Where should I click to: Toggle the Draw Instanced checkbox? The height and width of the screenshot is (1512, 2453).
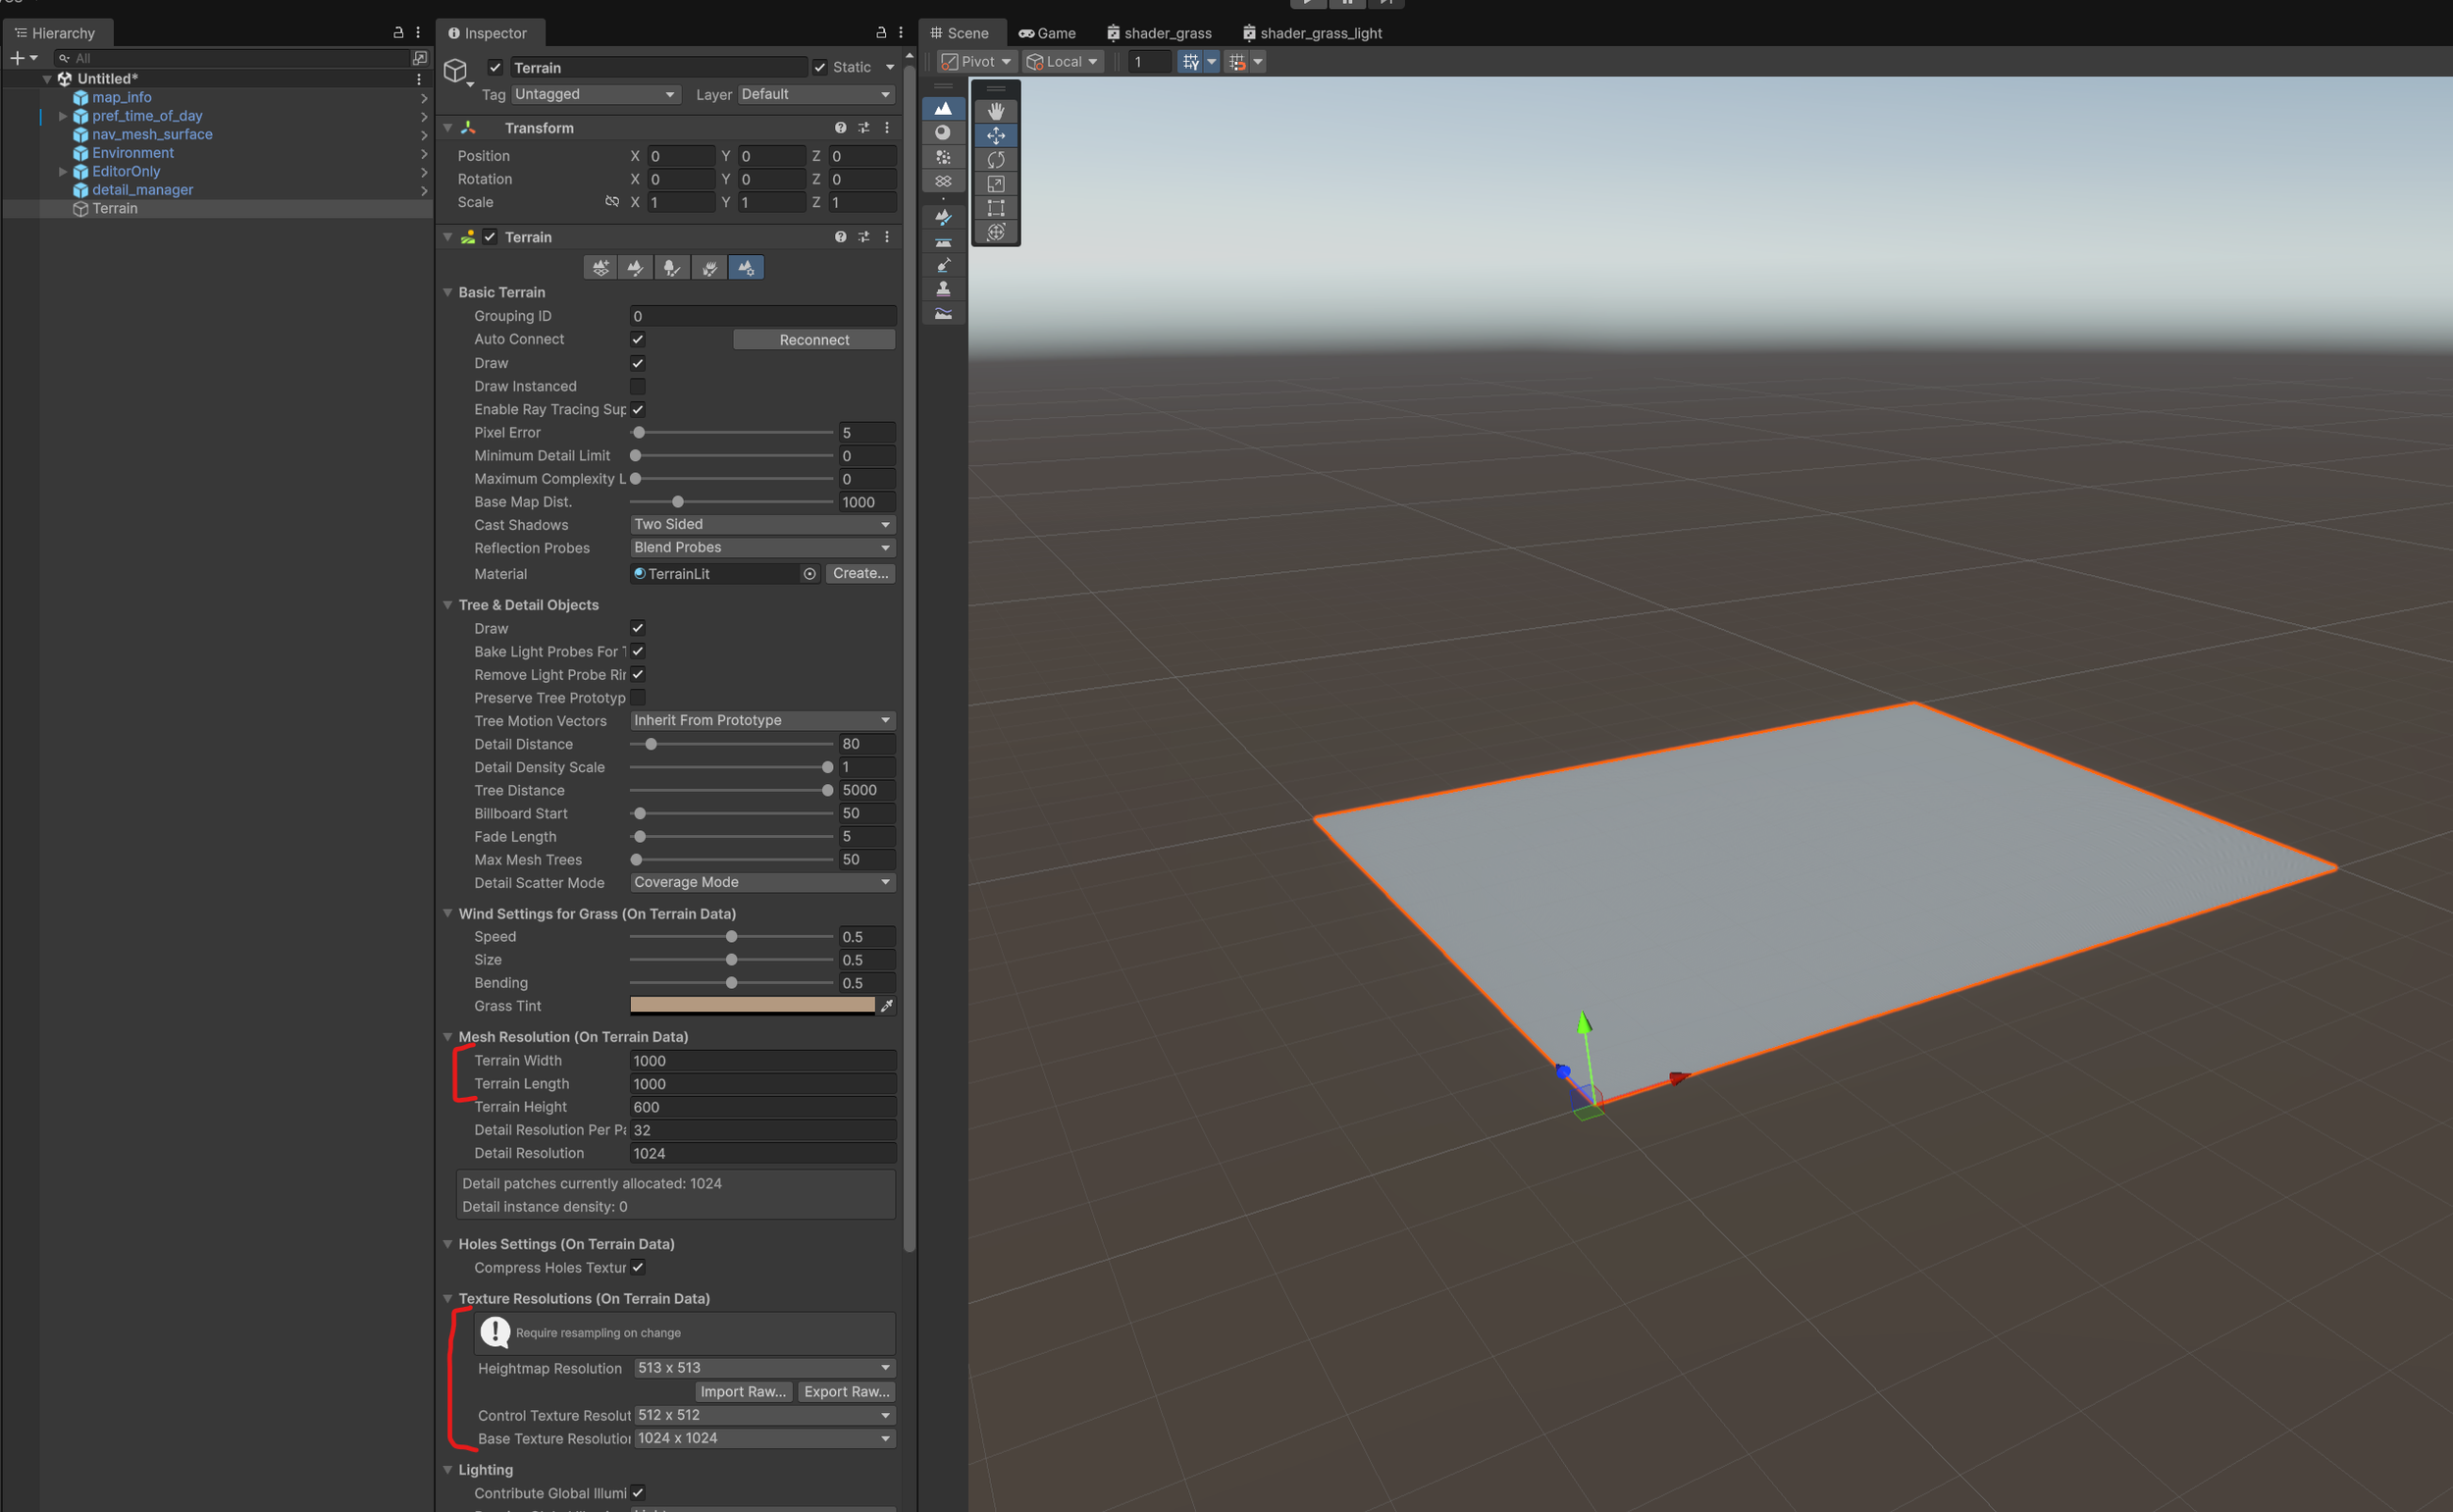point(637,386)
